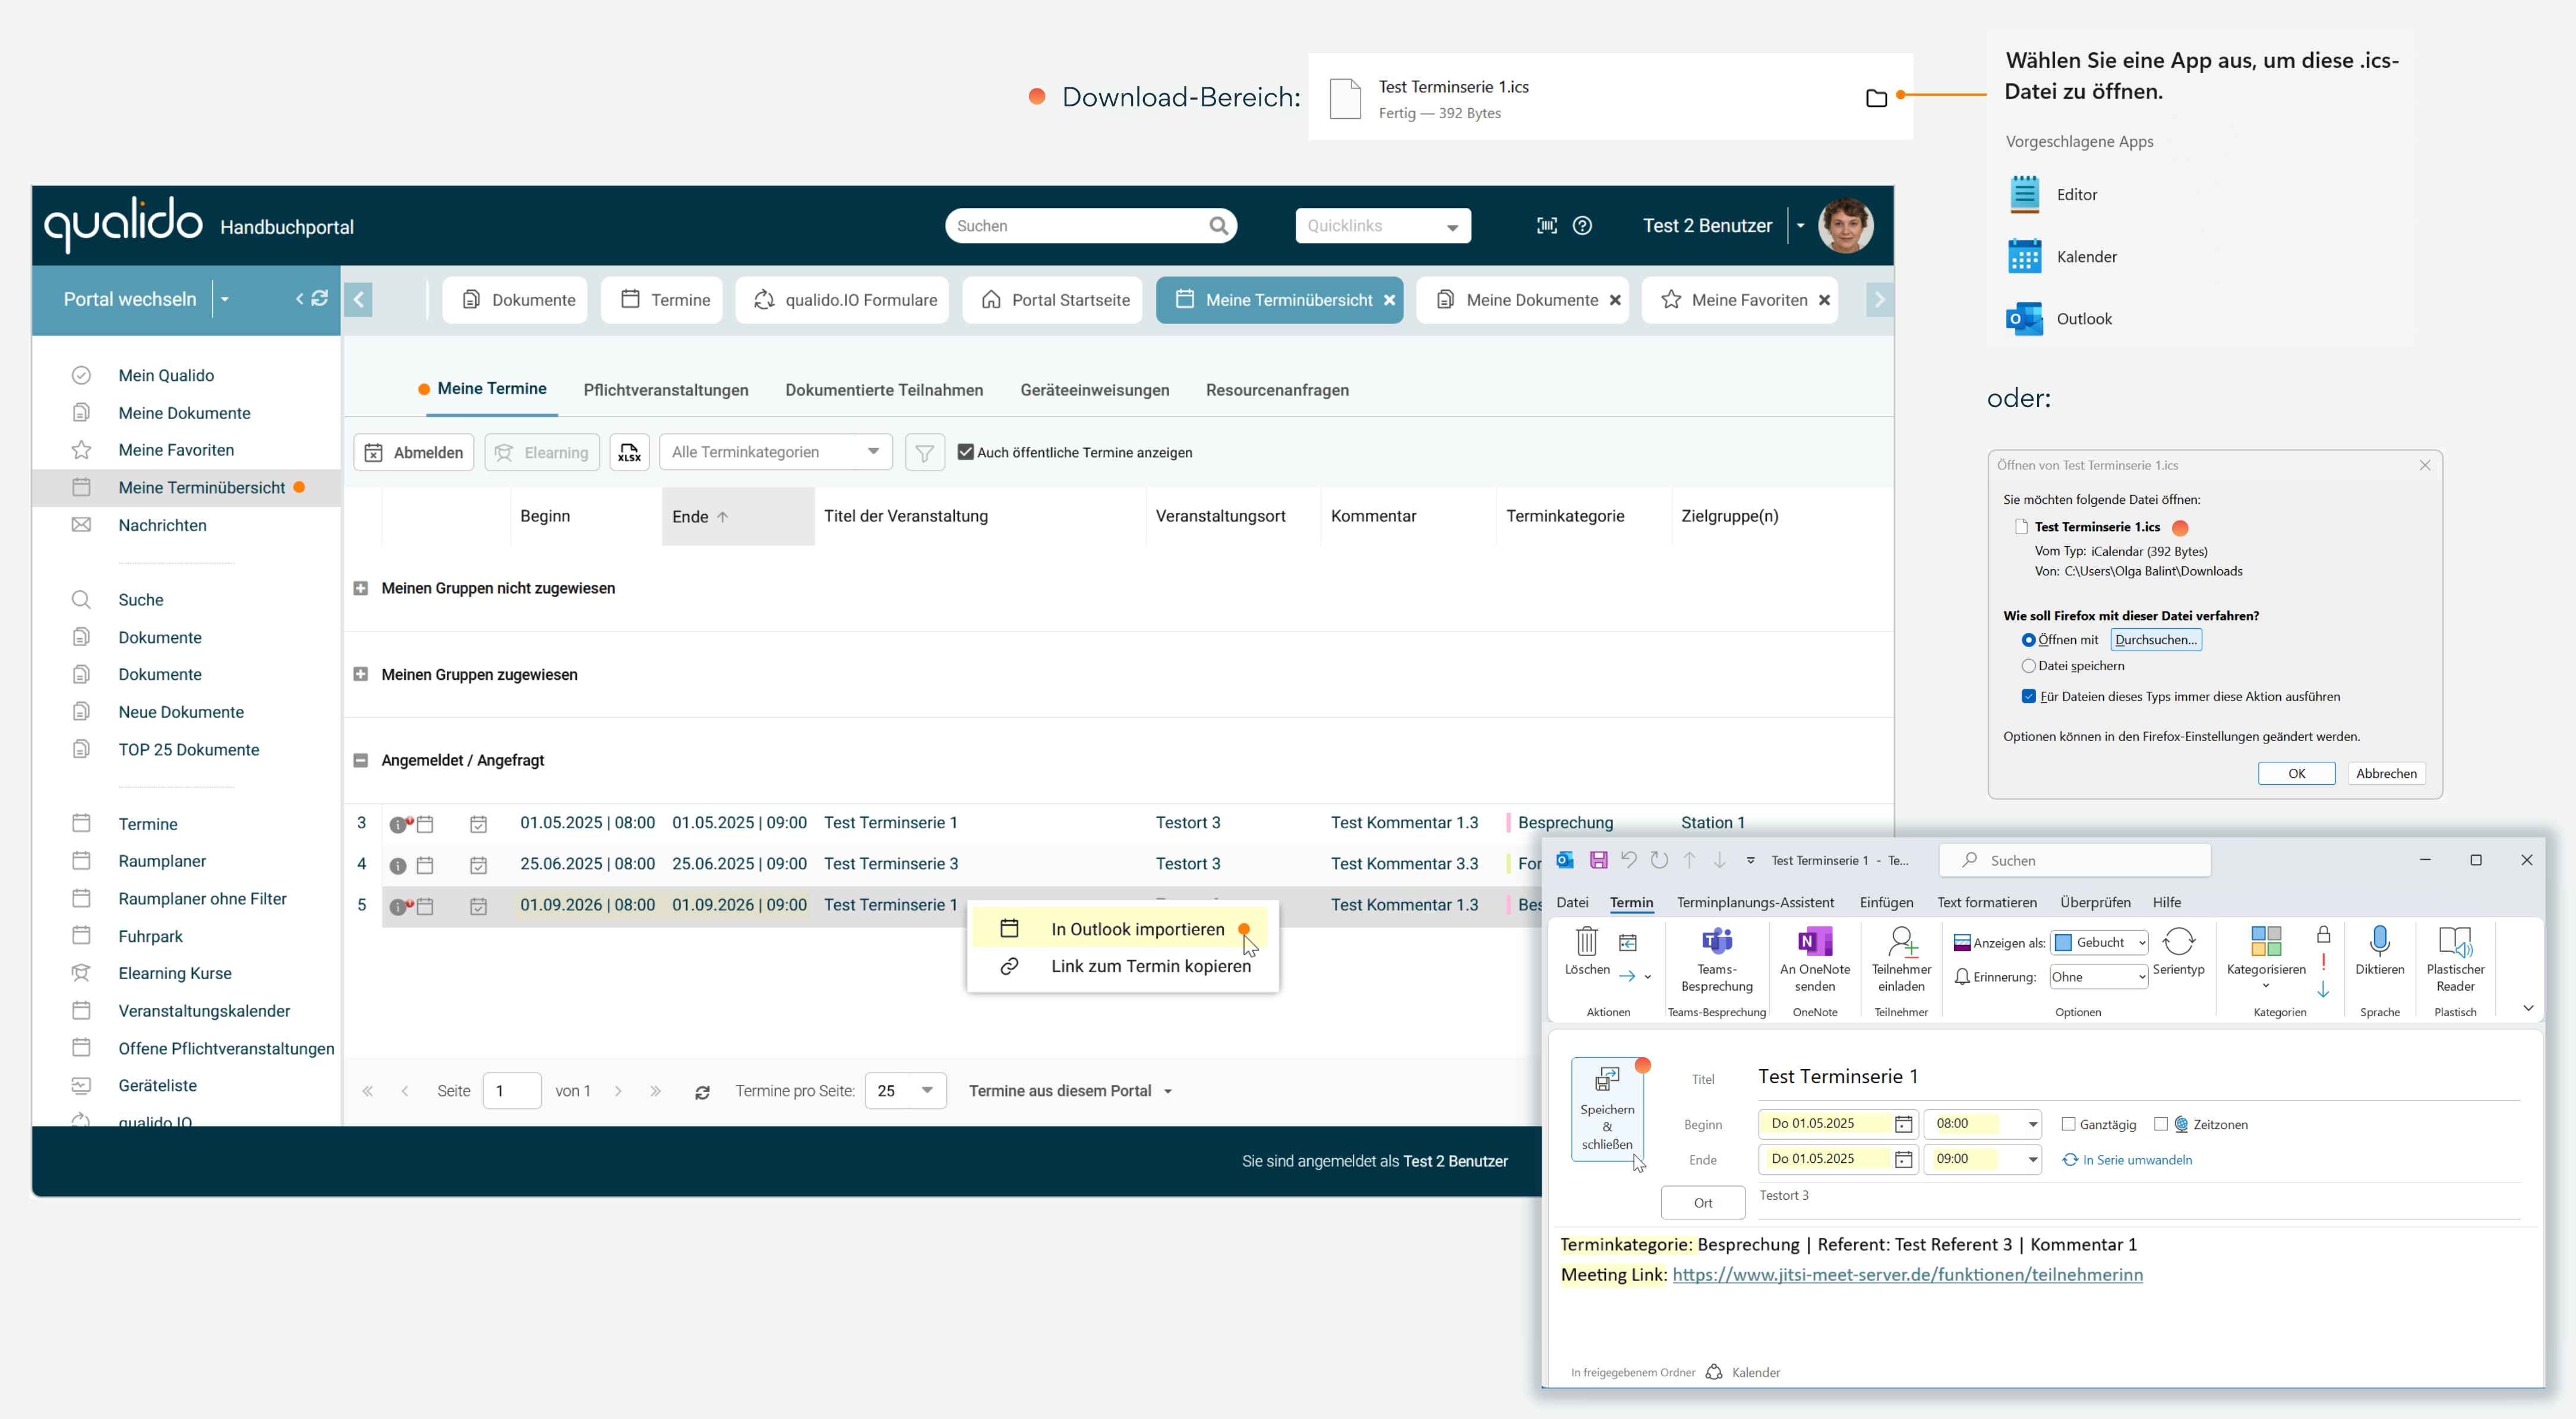
Task: Click the filter funnel icon
Action: [x=924, y=452]
